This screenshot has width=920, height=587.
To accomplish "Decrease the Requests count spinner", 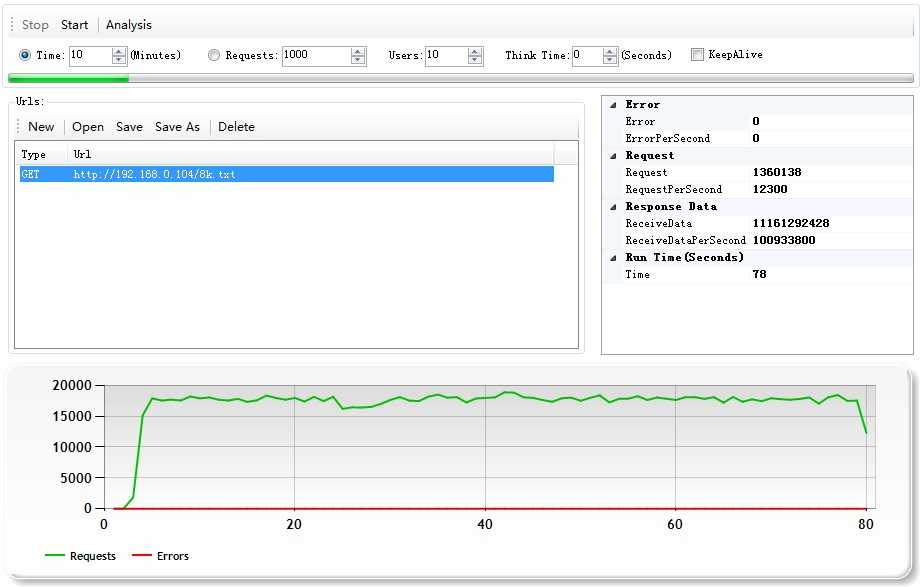I will pyautogui.click(x=358, y=60).
